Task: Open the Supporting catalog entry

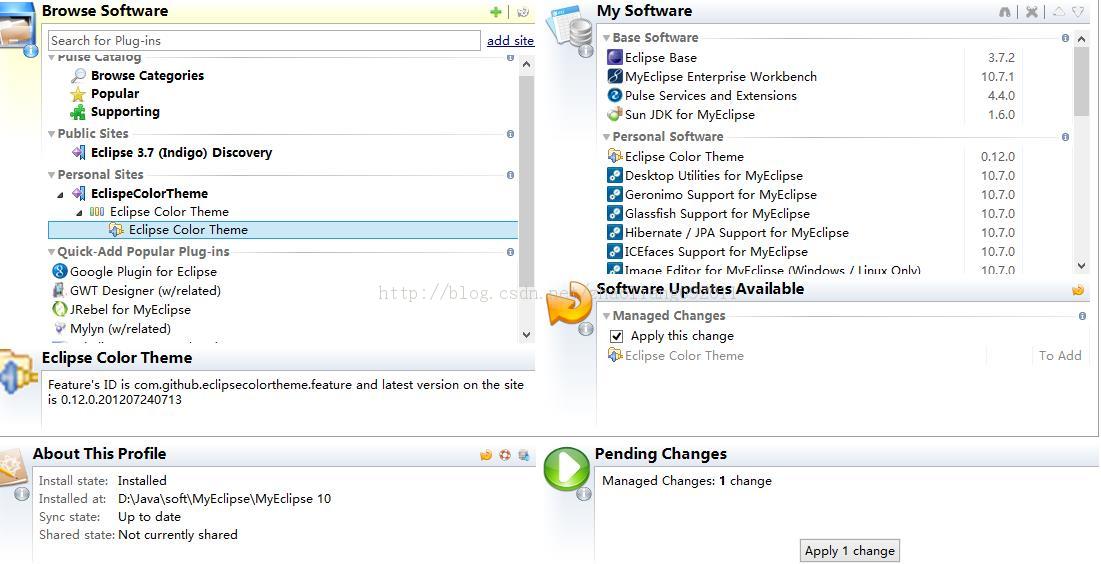Action: pos(125,112)
